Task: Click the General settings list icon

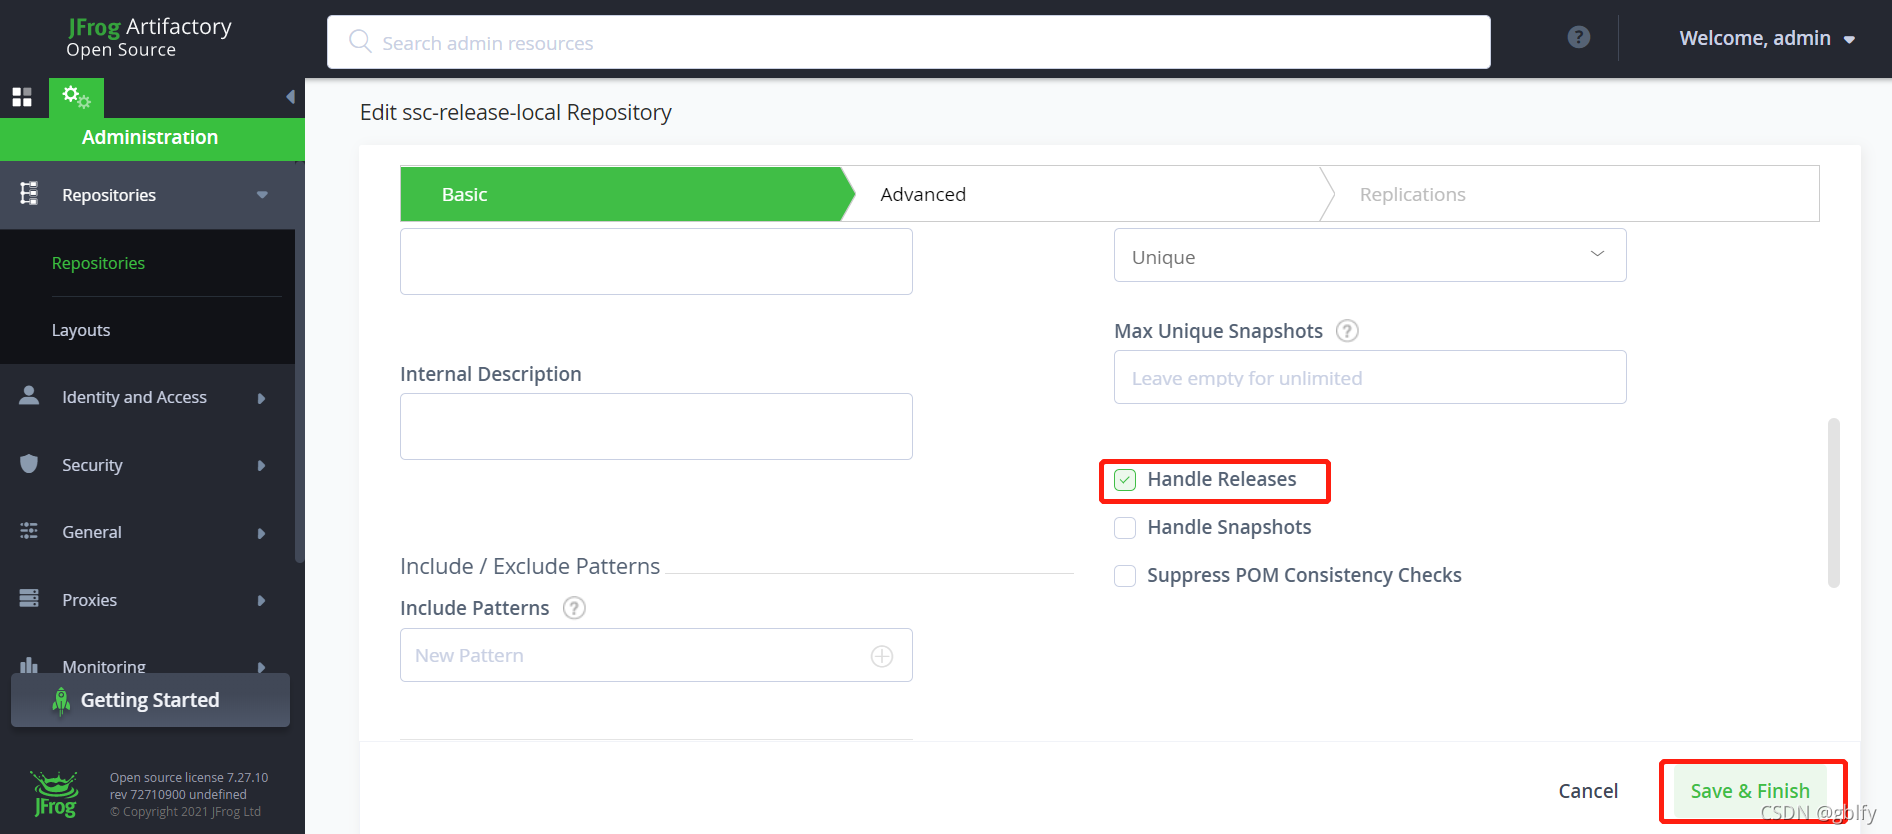Action: click(29, 531)
